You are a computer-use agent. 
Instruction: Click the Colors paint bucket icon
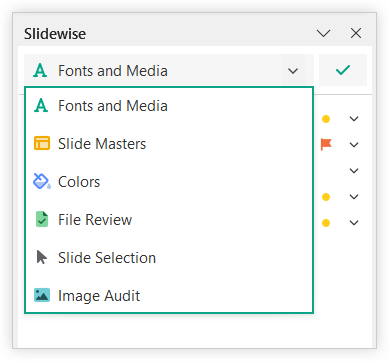click(x=42, y=181)
